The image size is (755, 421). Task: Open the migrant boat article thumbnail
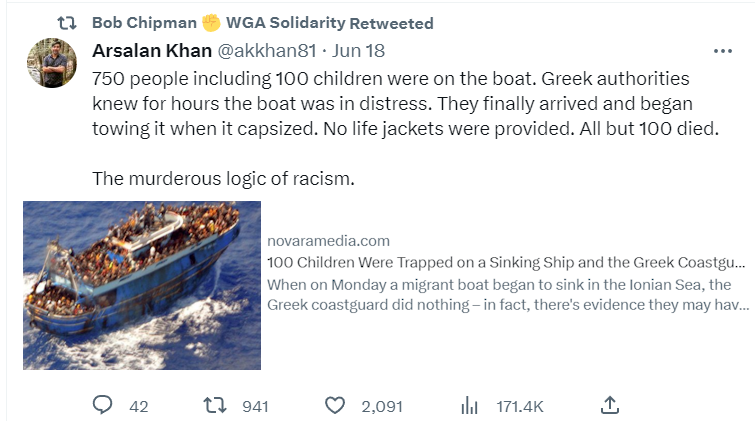tap(142, 285)
